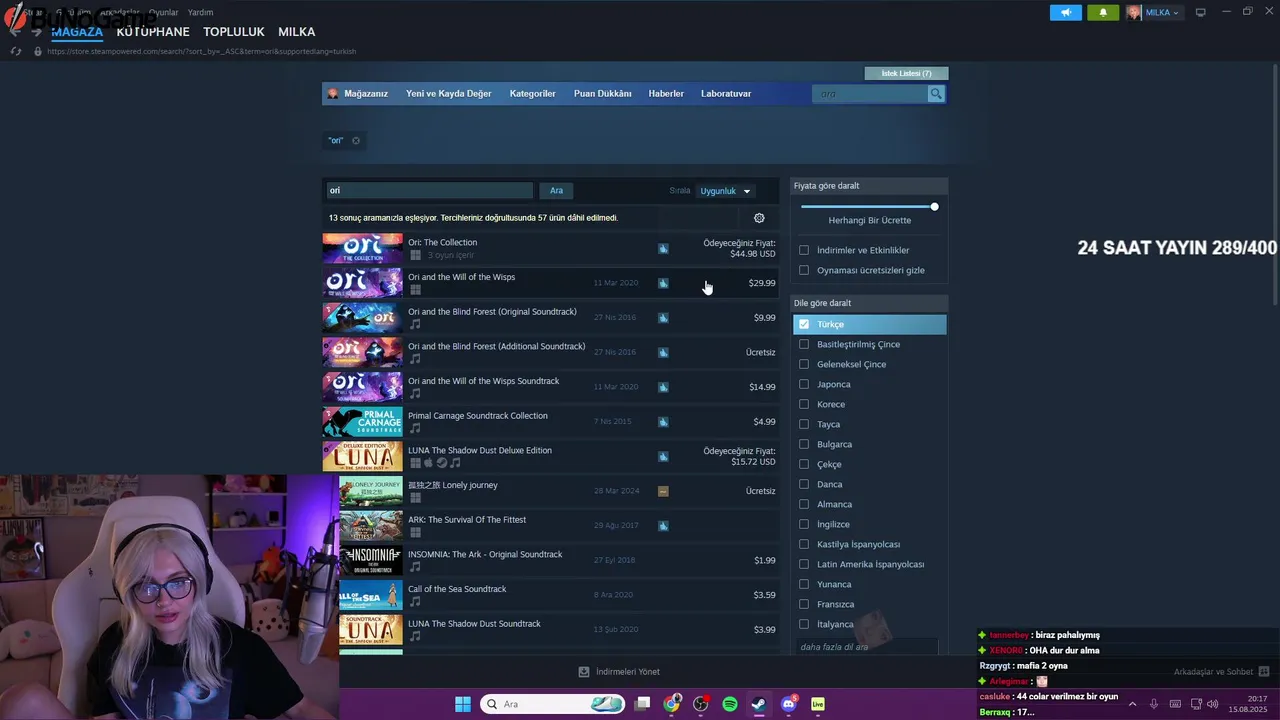
Task: Navigate back with the left arrow
Action: click(x=16, y=33)
